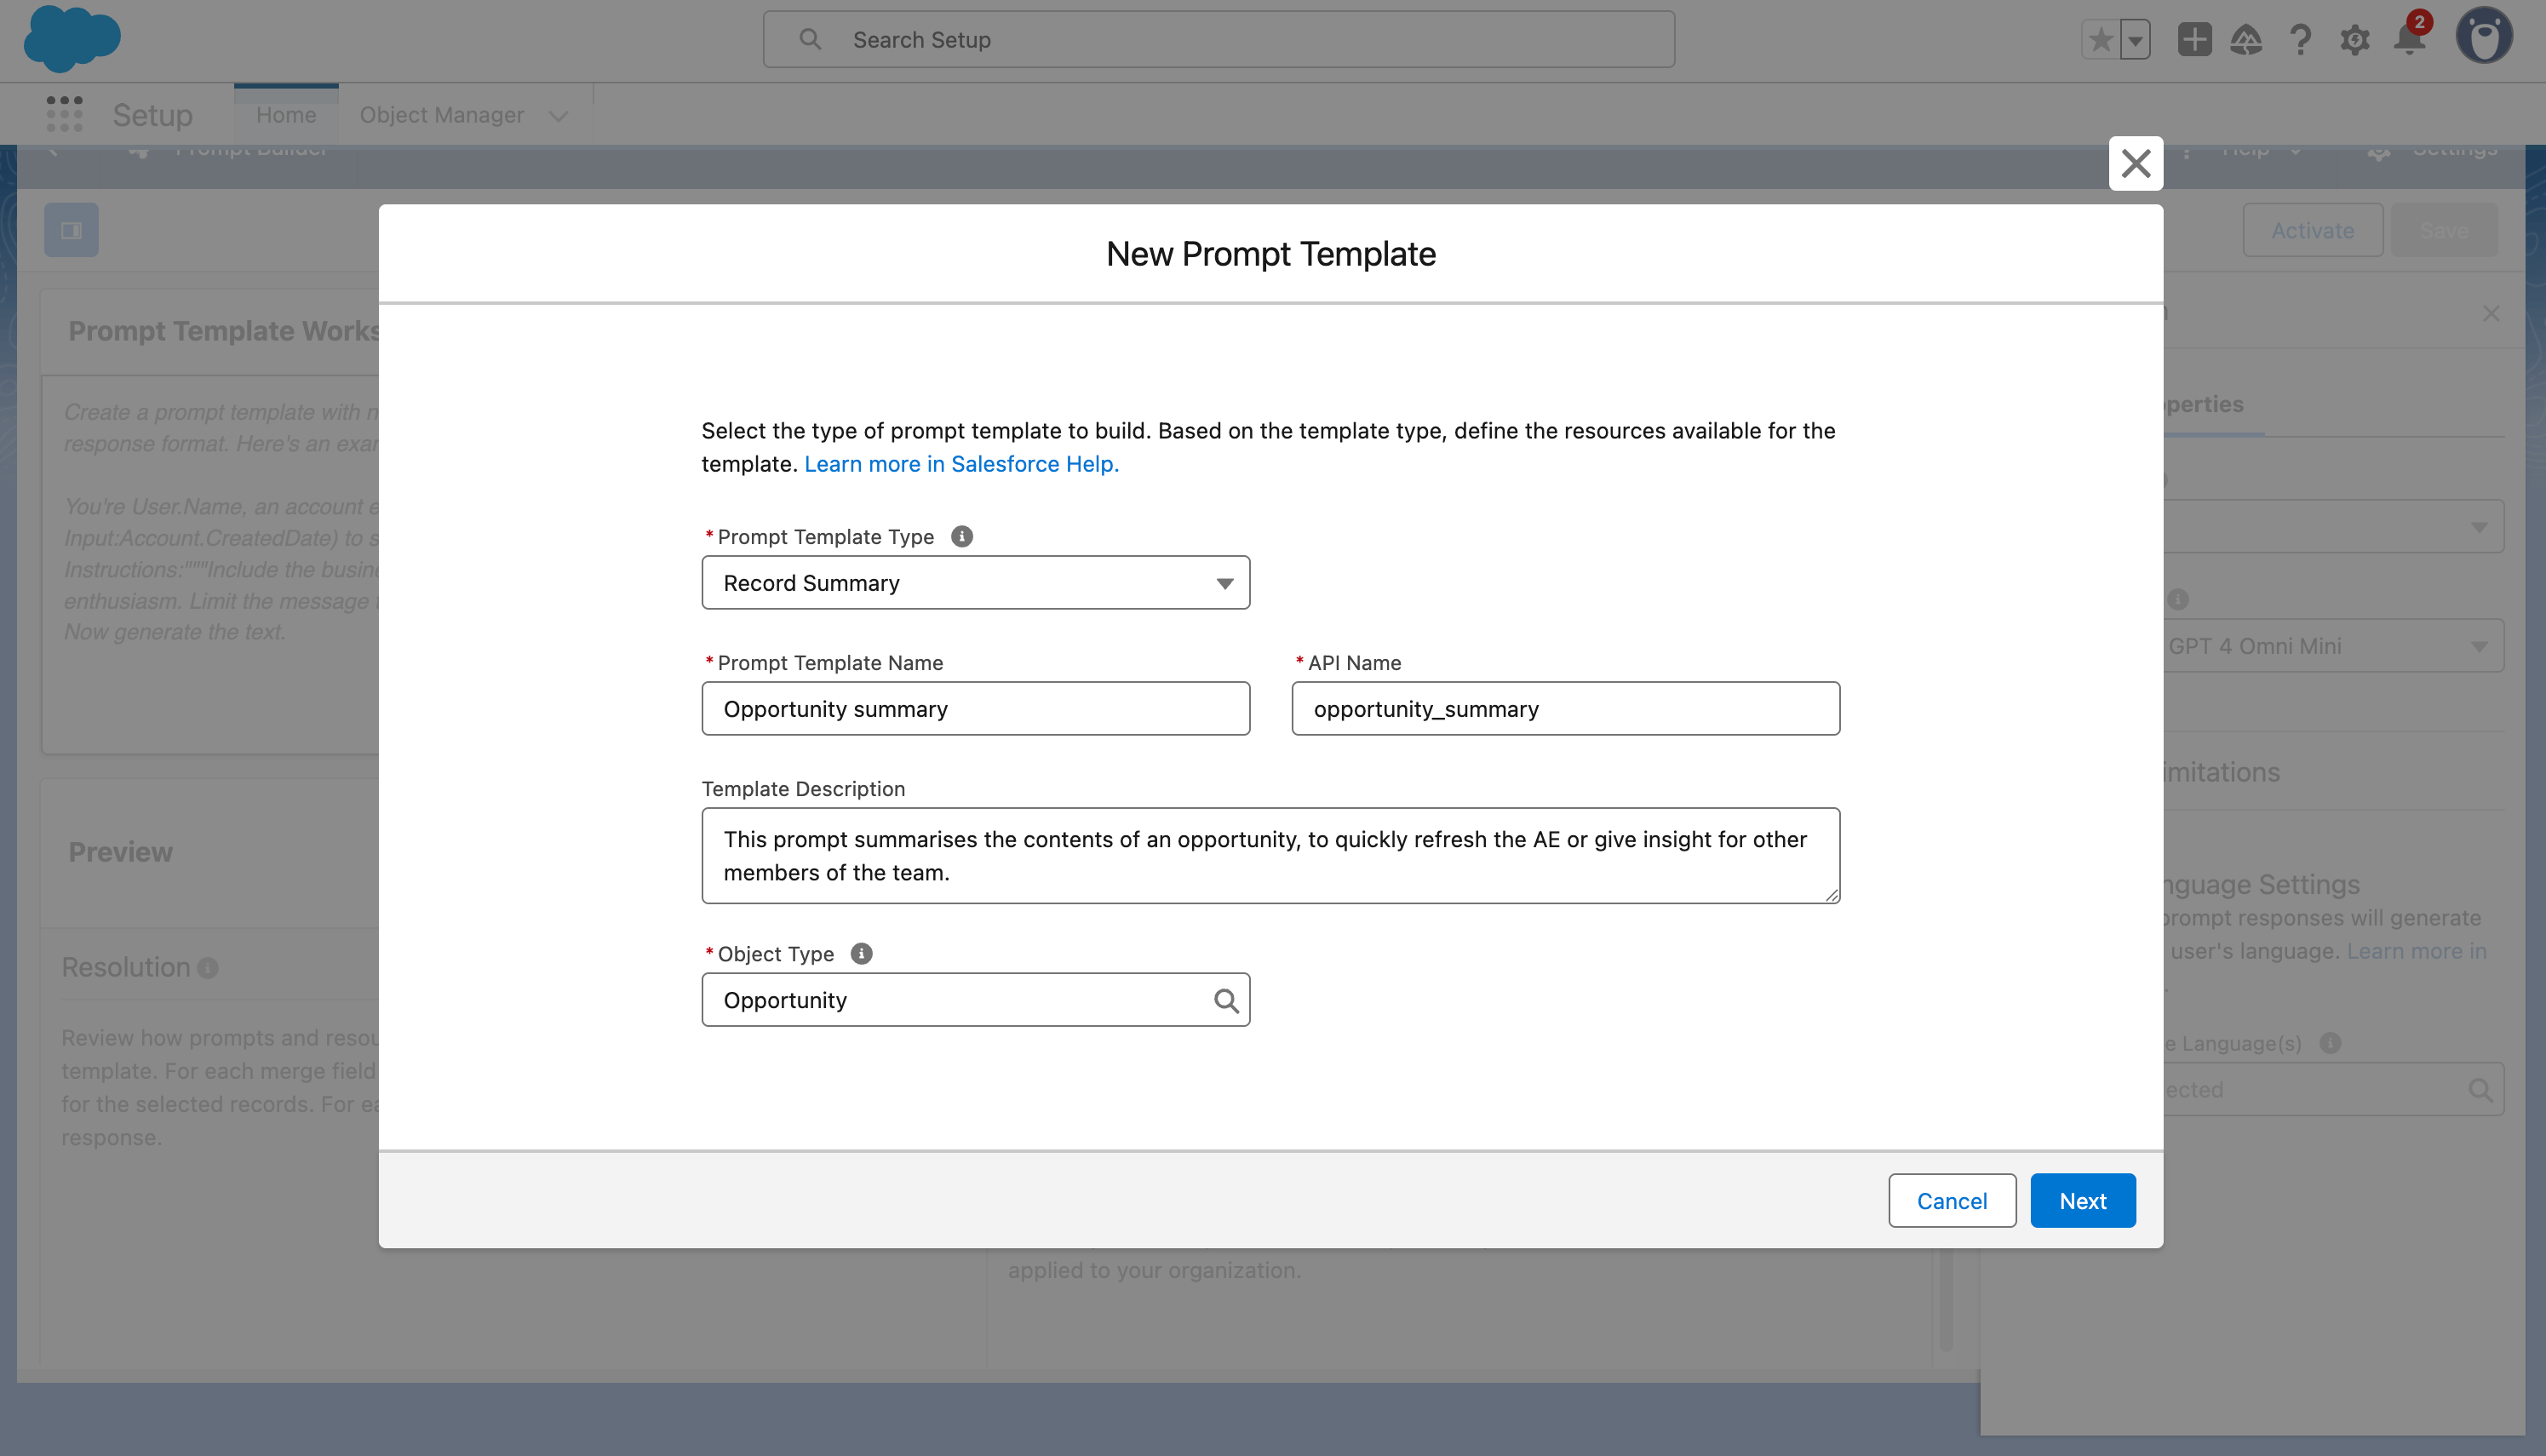Viewport: 2546px width, 1456px height.
Task: Open the App Launcher dots
Action: click(x=64, y=114)
